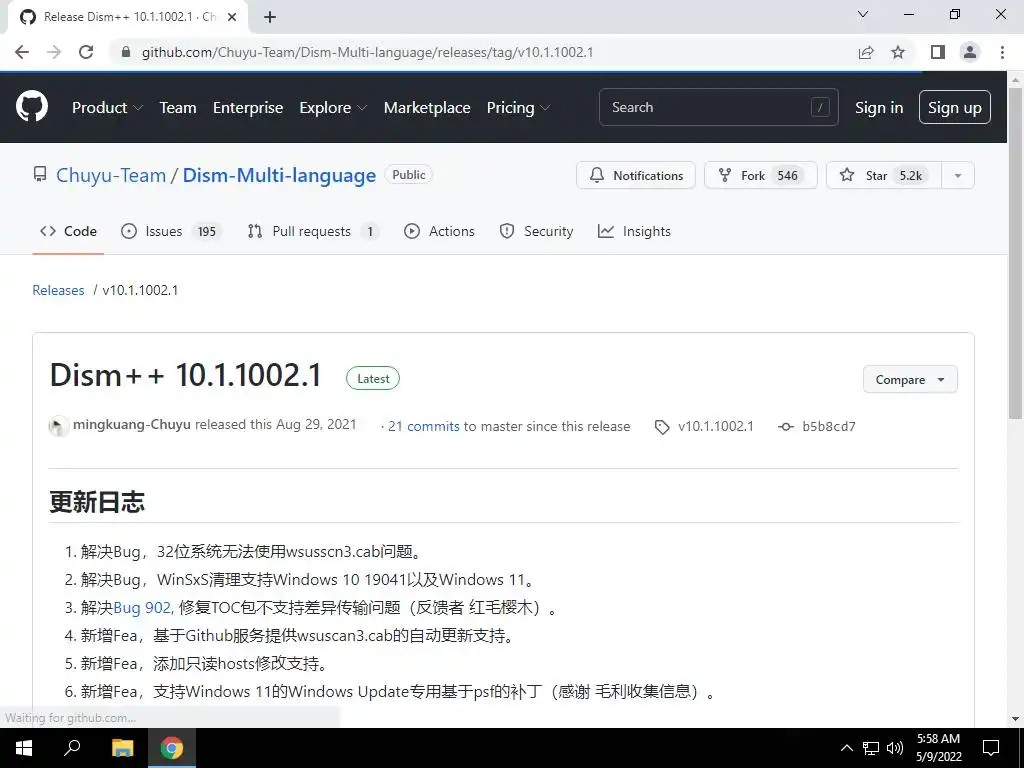Click the padlock site info icon
Screen dimensions: 1024x768
[126, 52]
